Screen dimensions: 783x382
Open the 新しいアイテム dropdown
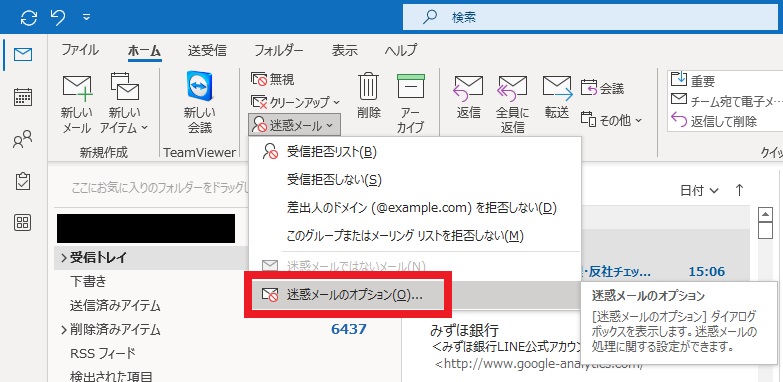pos(124,104)
